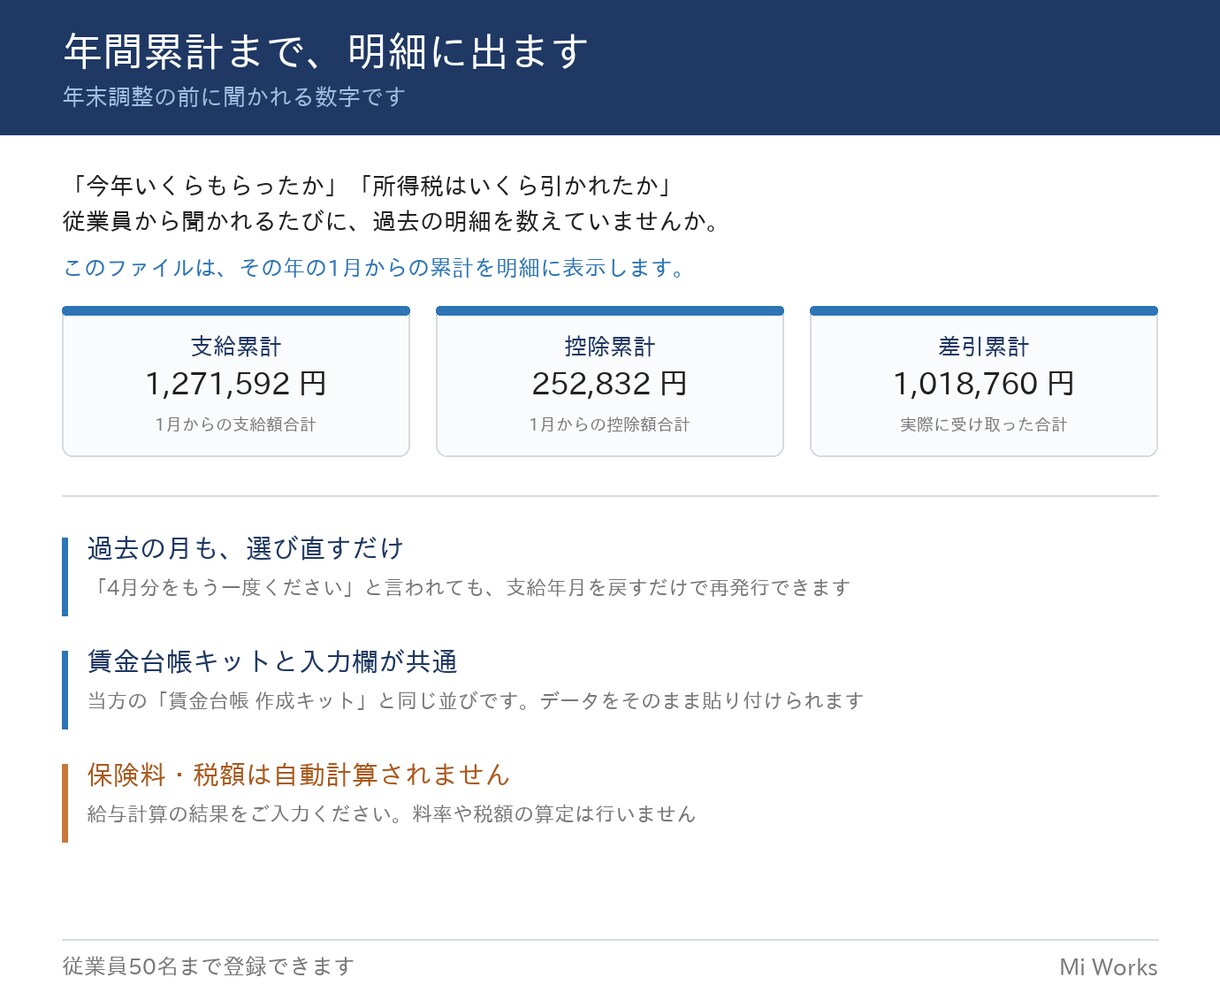Screen dimensions: 1220x1008
Task: Click the description mentioning 賃金台帳 作成キット
Action: pos(475,701)
